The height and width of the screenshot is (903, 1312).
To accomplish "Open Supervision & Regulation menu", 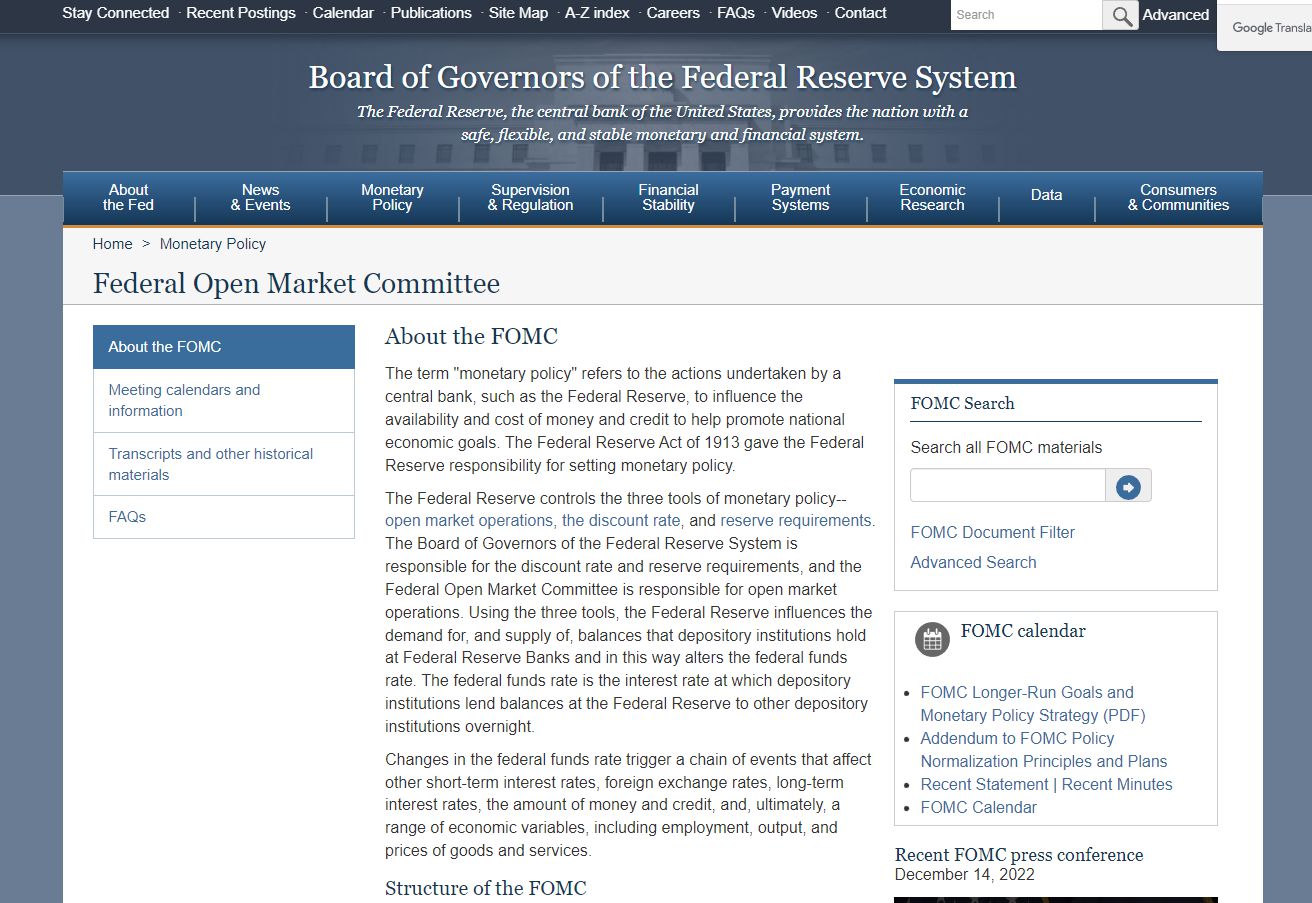I will click(530, 197).
